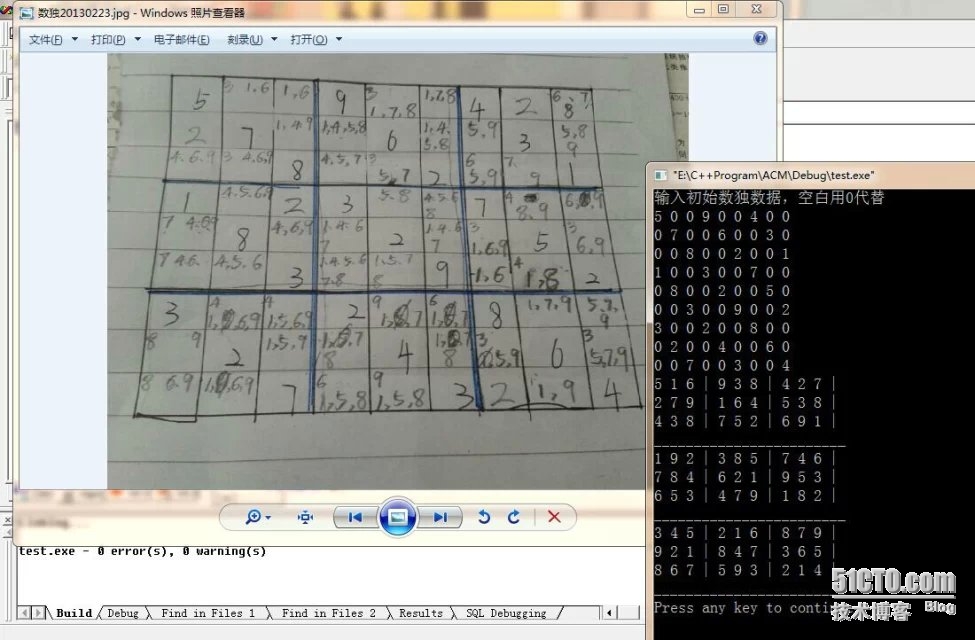Click the 'test.exe - 0 error(s), 0 warning(s)' line
The height and width of the screenshot is (640, 975).
142,551
